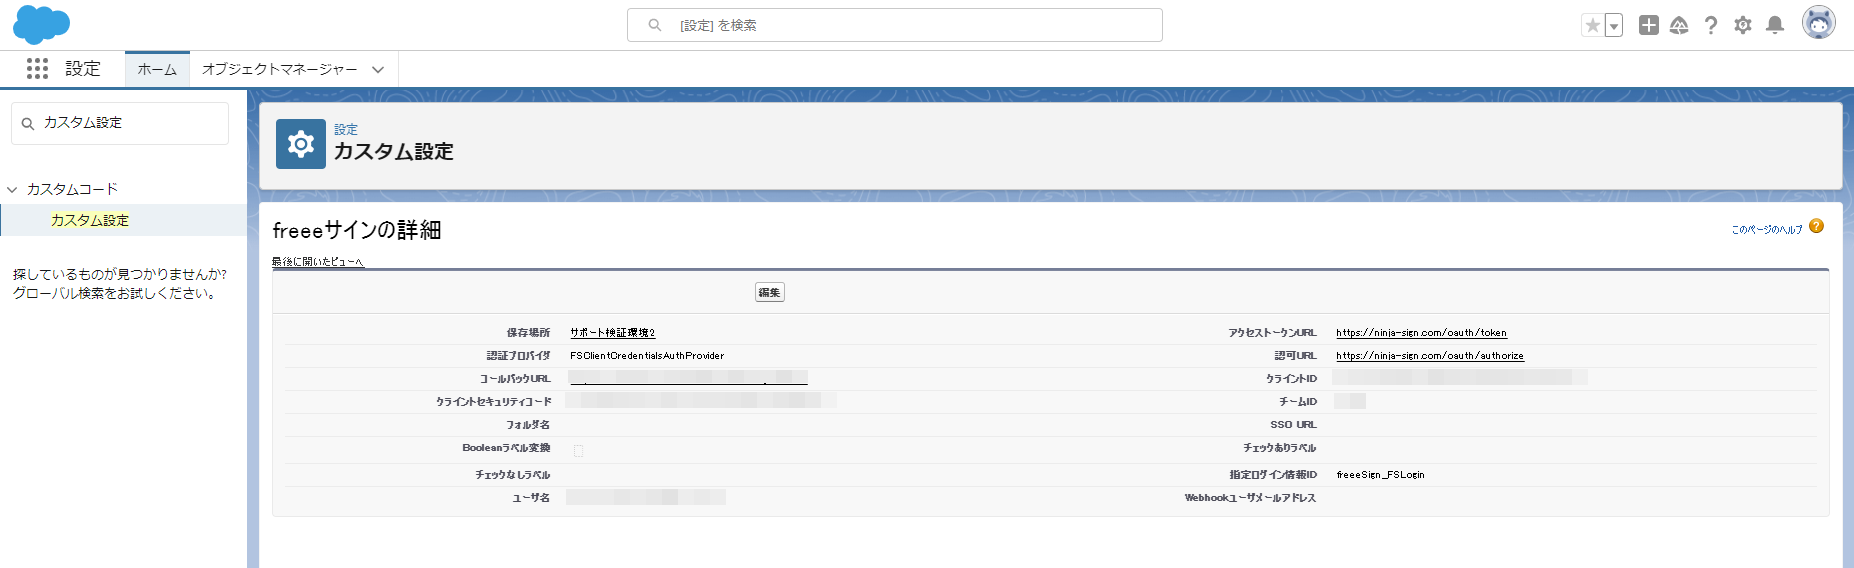Open the help question mark icon

click(x=1711, y=25)
